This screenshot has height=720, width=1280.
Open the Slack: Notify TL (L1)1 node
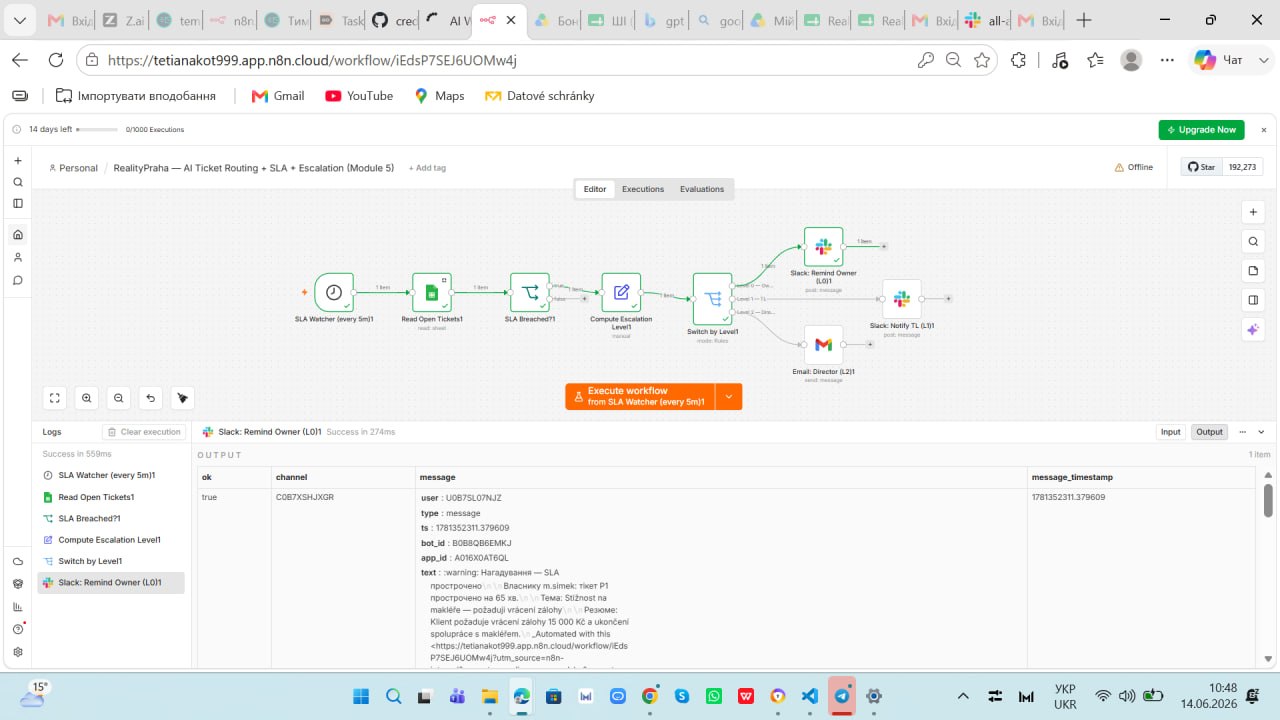pos(901,298)
